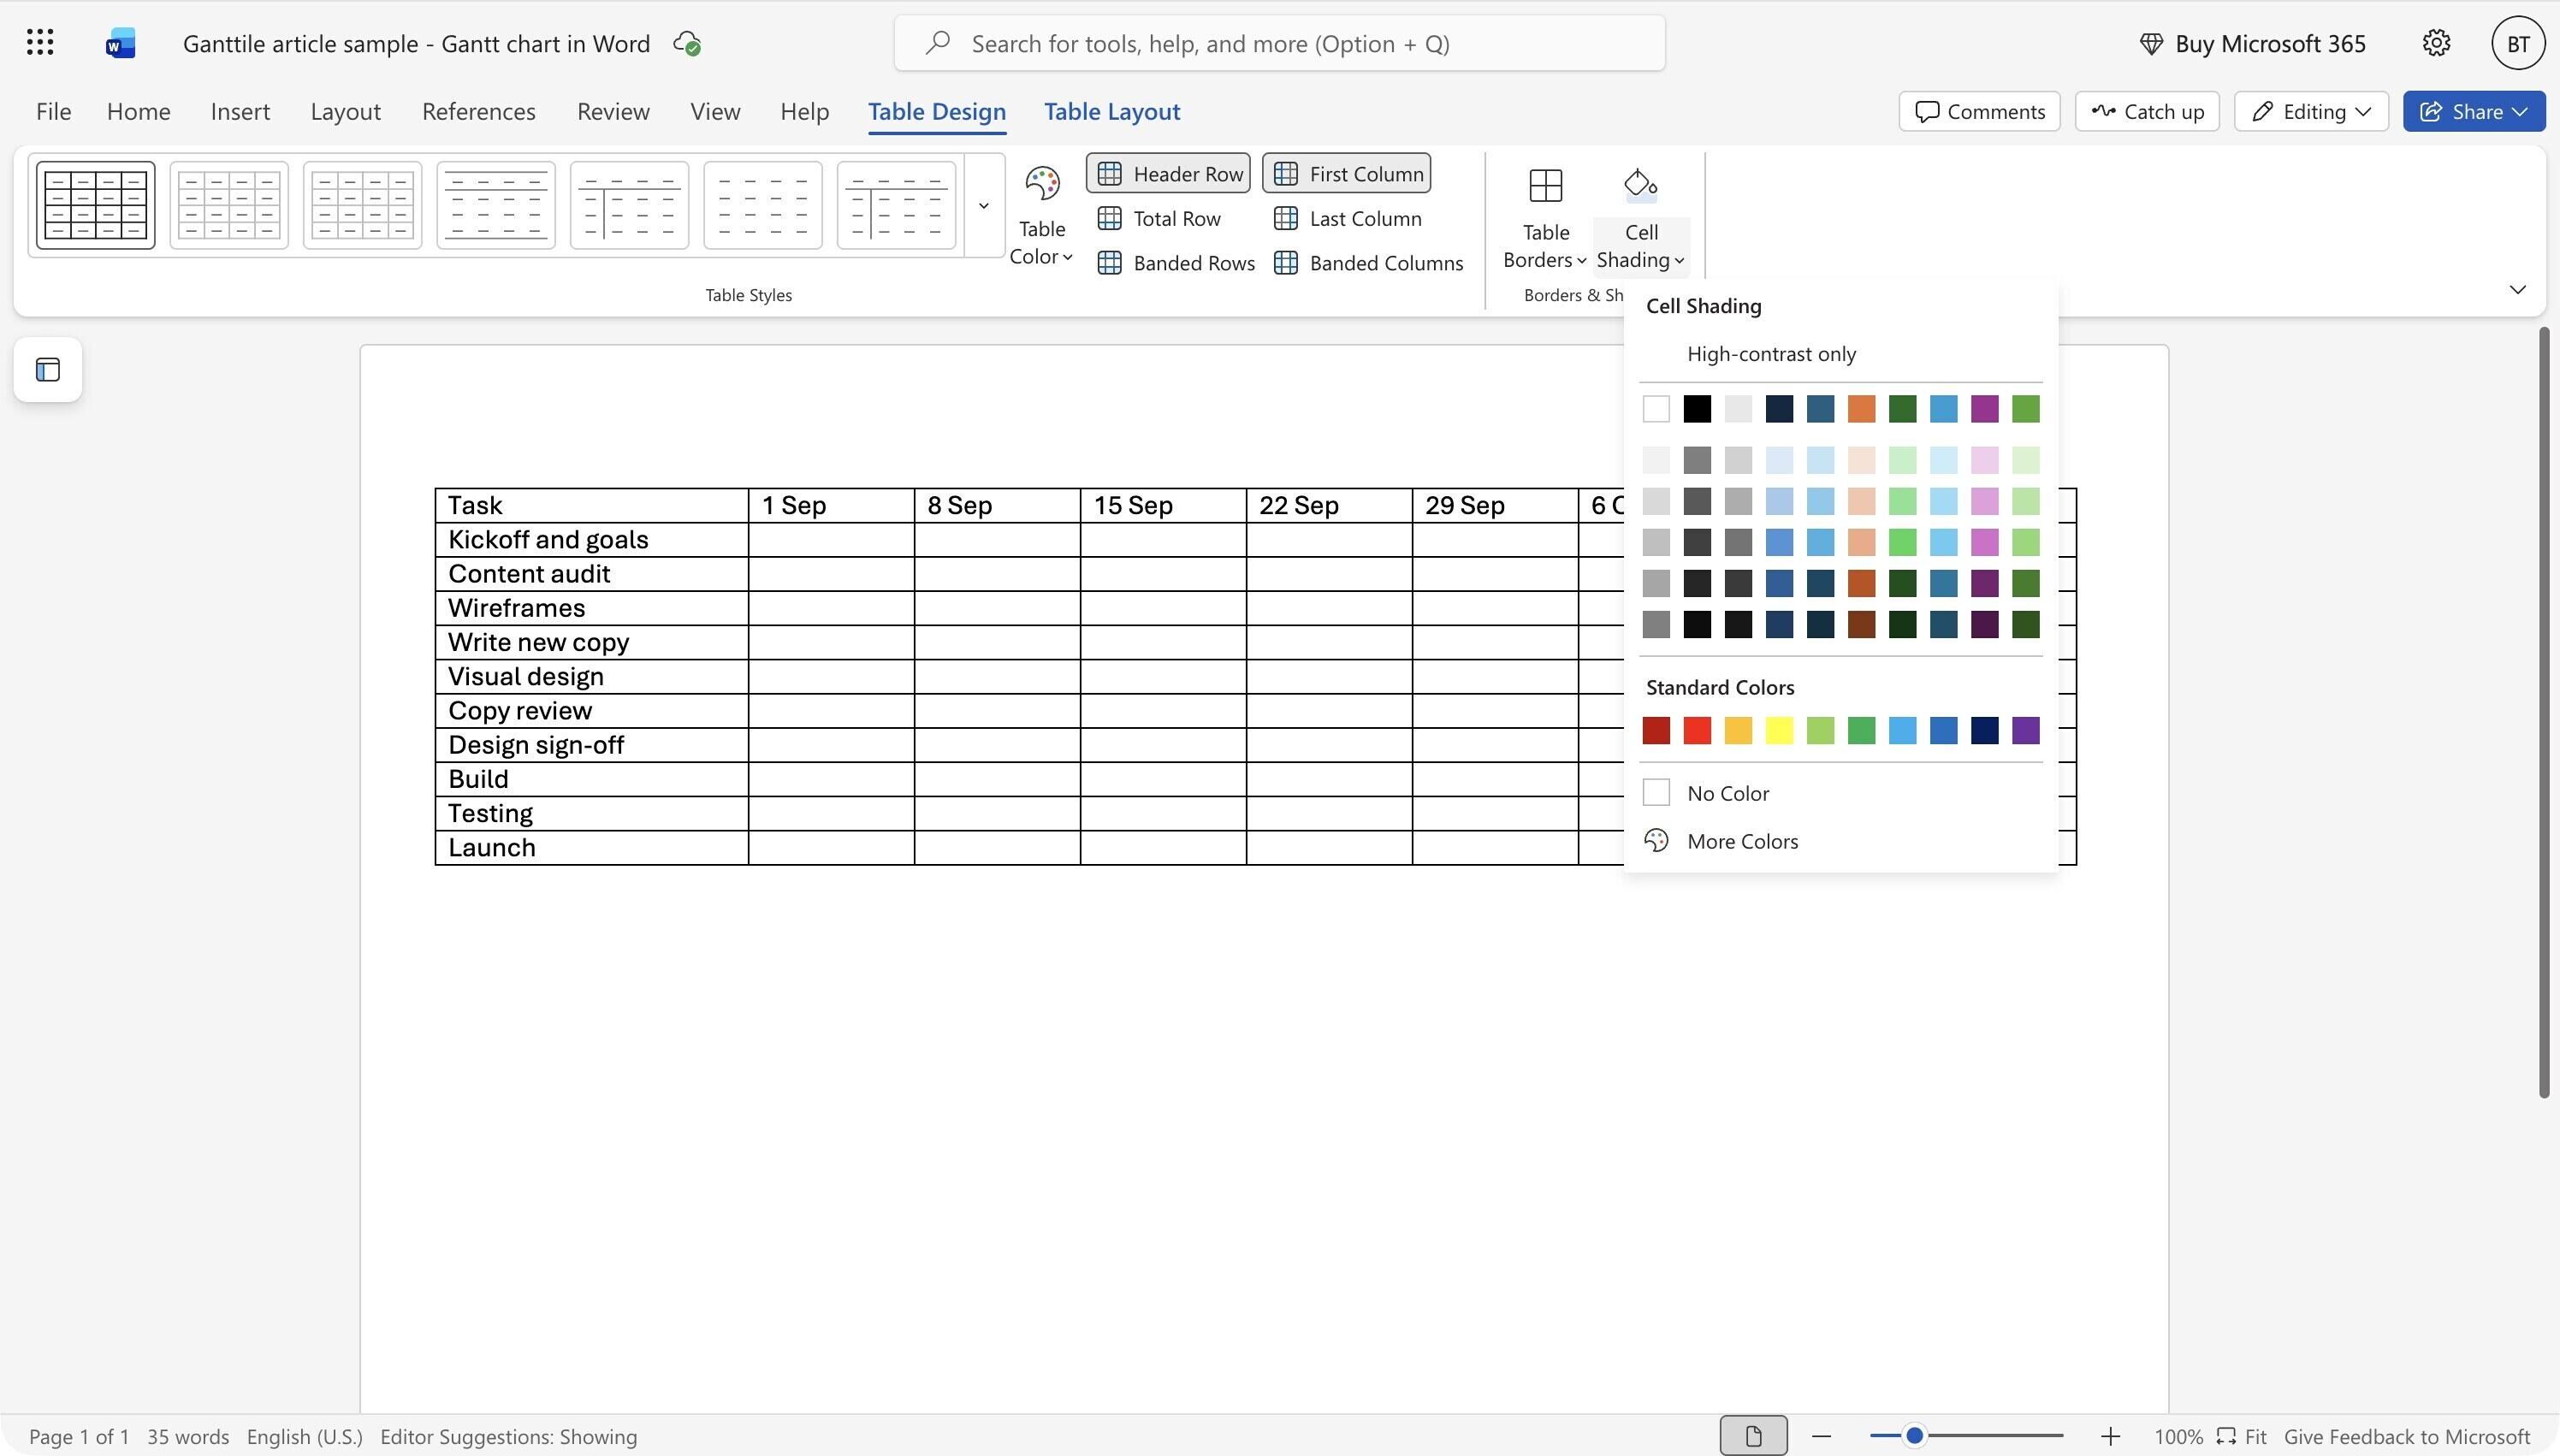2560x1456 pixels.
Task: Click the Comments button
Action: (1979, 111)
